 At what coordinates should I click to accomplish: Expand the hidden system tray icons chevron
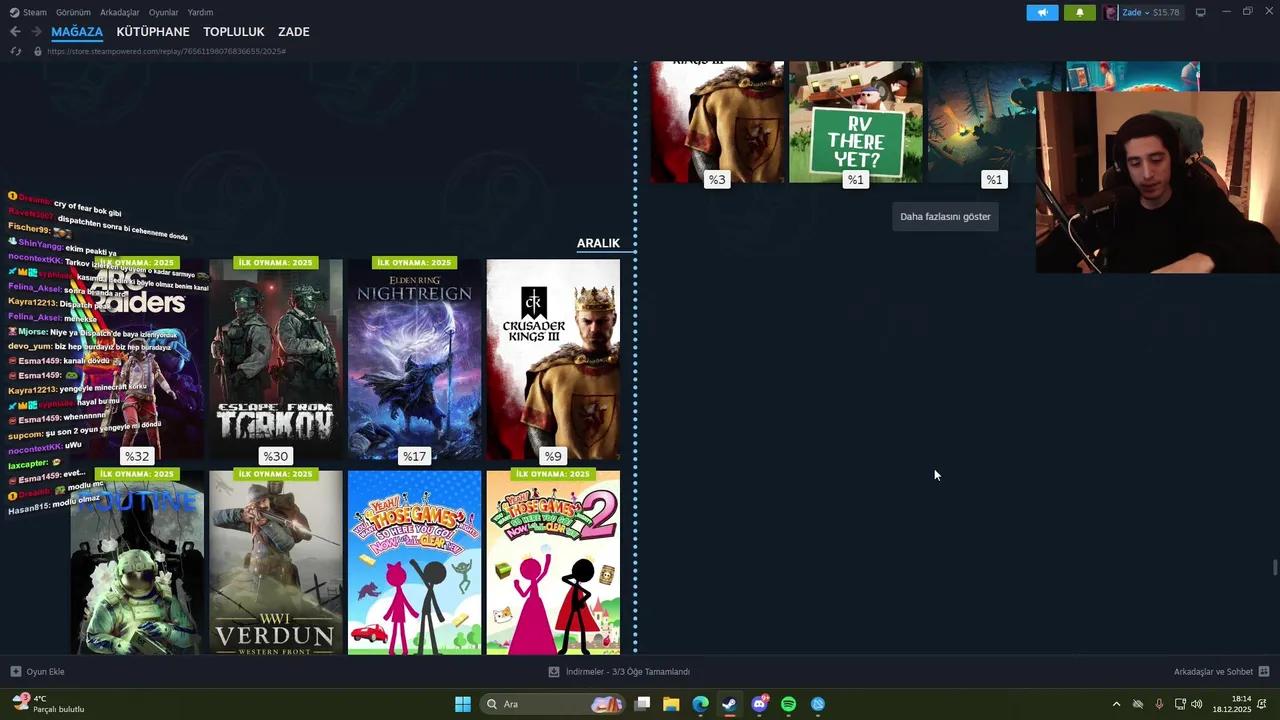[1116, 704]
